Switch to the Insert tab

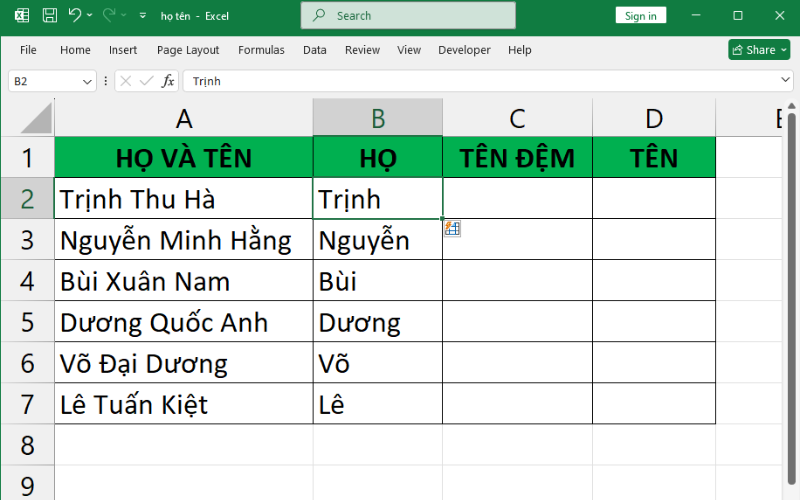123,50
